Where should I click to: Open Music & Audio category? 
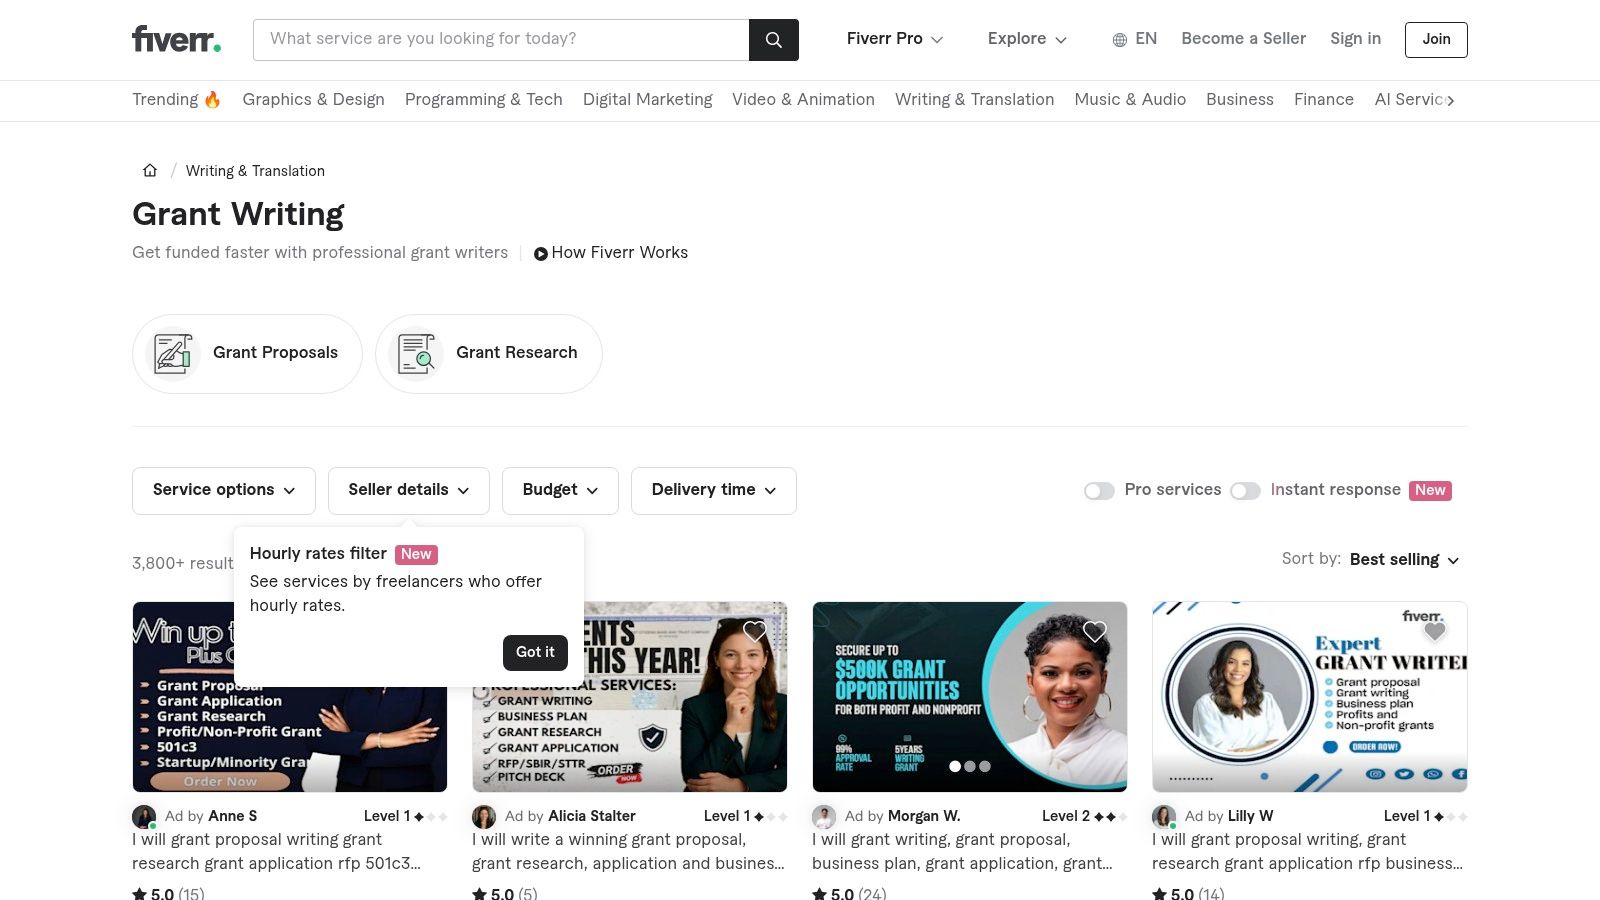(x=1130, y=99)
